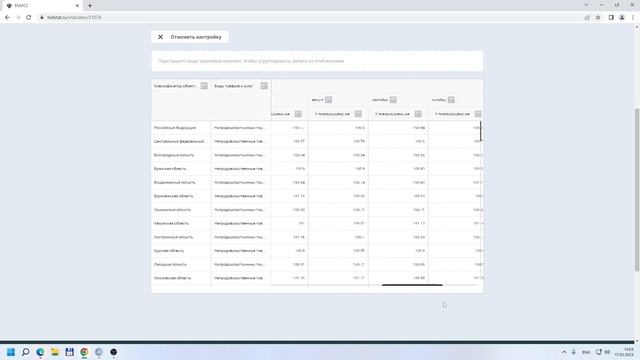Open the tab search chevron
The width and height of the screenshot is (640, 360).
[x=587, y=5]
